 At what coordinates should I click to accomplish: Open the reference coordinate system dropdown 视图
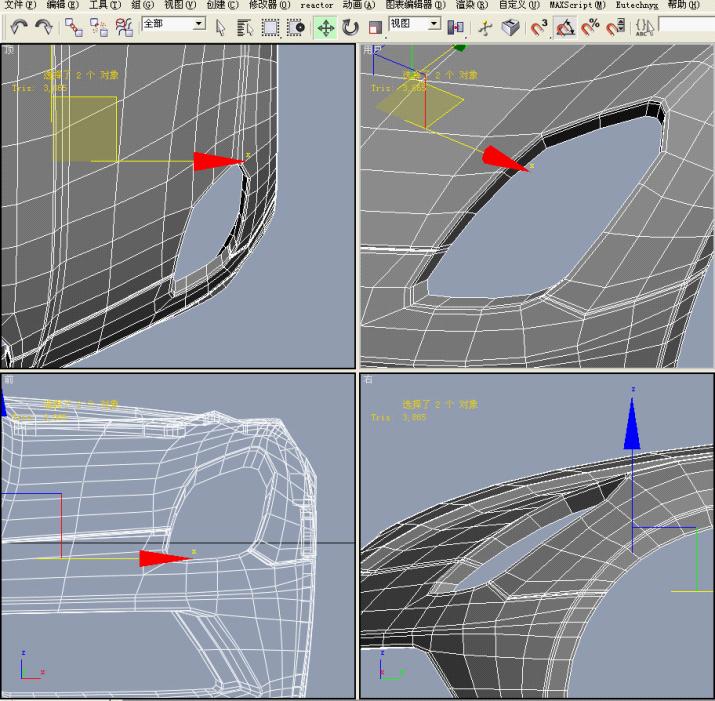[x=414, y=24]
